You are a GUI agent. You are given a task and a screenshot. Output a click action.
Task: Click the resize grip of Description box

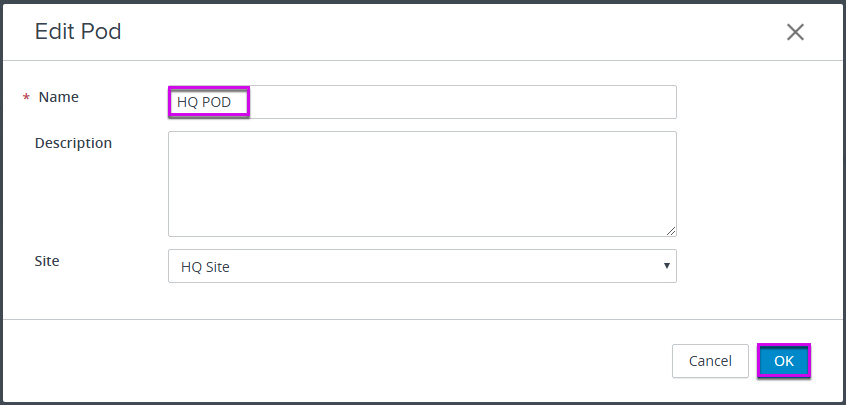[671, 231]
